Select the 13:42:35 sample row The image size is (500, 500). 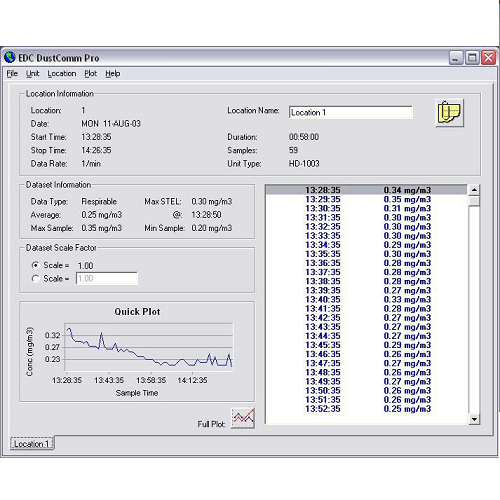[x=367, y=318]
